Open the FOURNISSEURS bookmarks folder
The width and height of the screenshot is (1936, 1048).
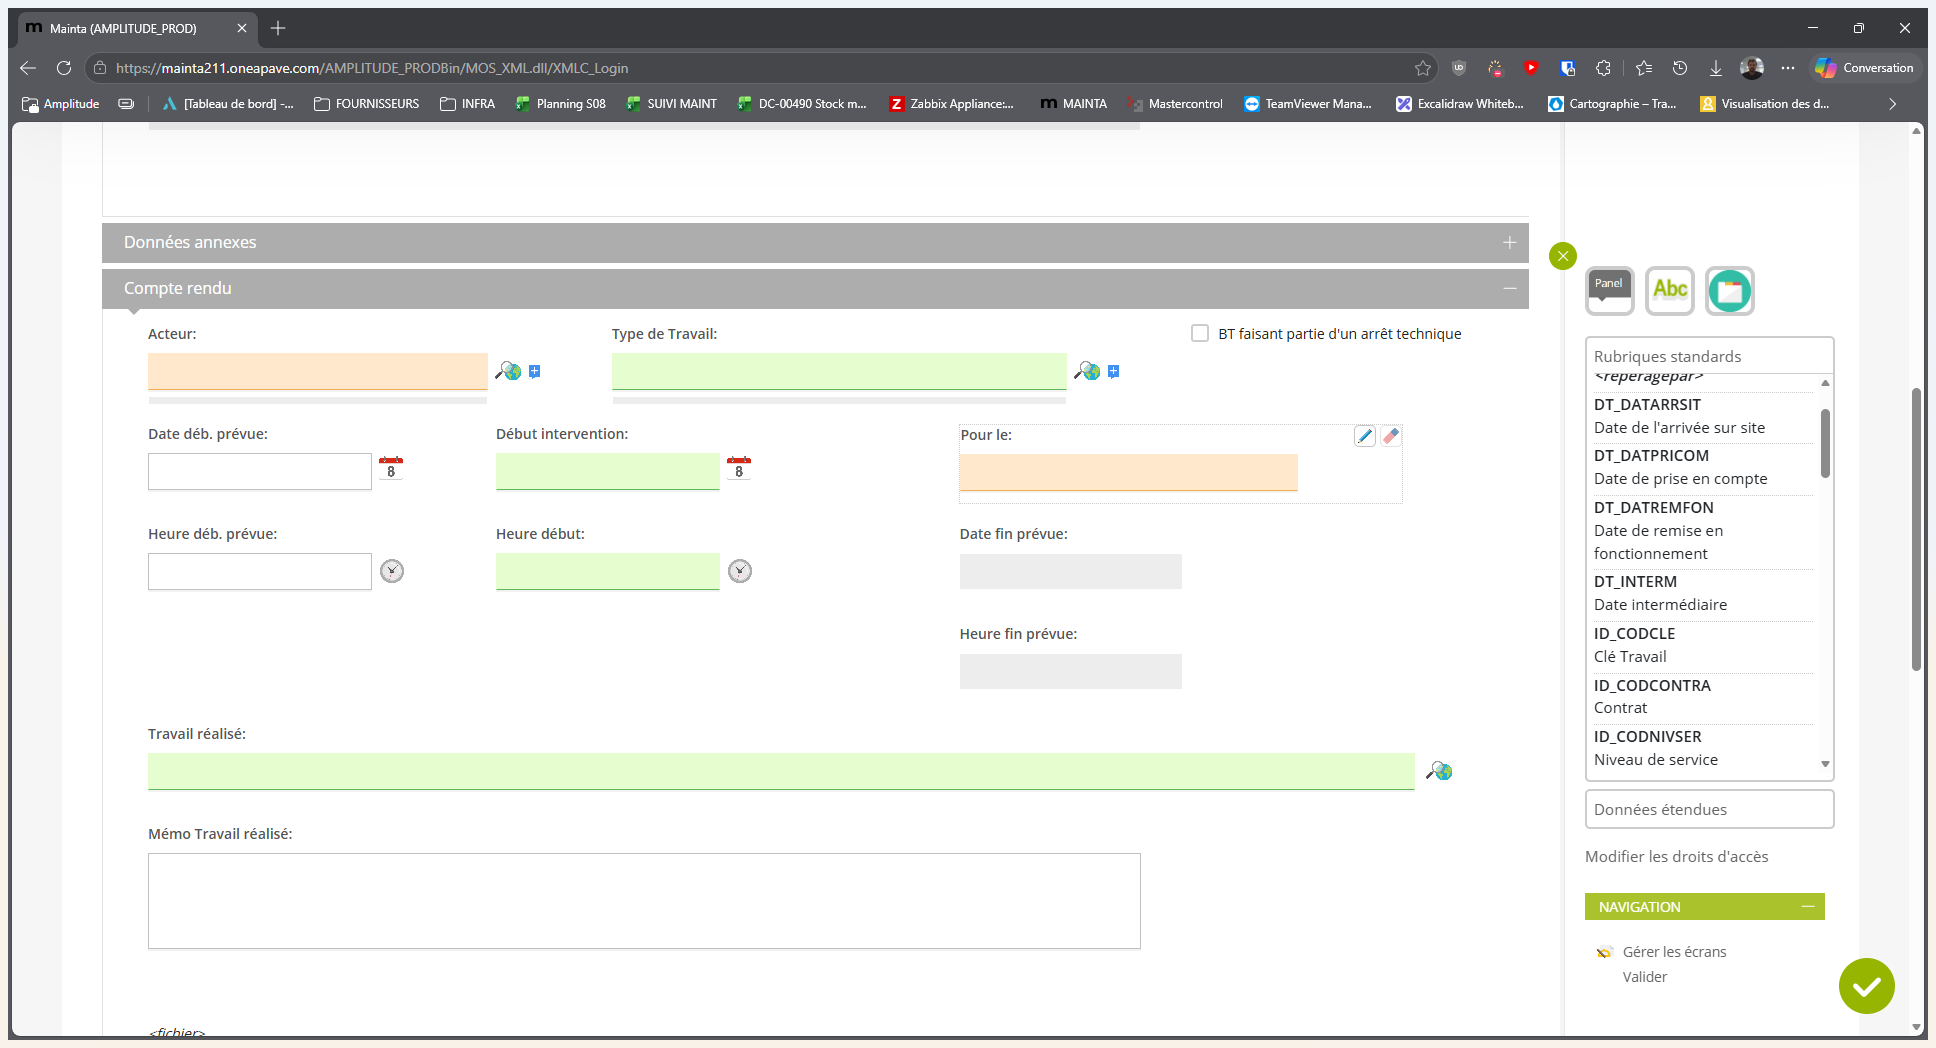(367, 103)
